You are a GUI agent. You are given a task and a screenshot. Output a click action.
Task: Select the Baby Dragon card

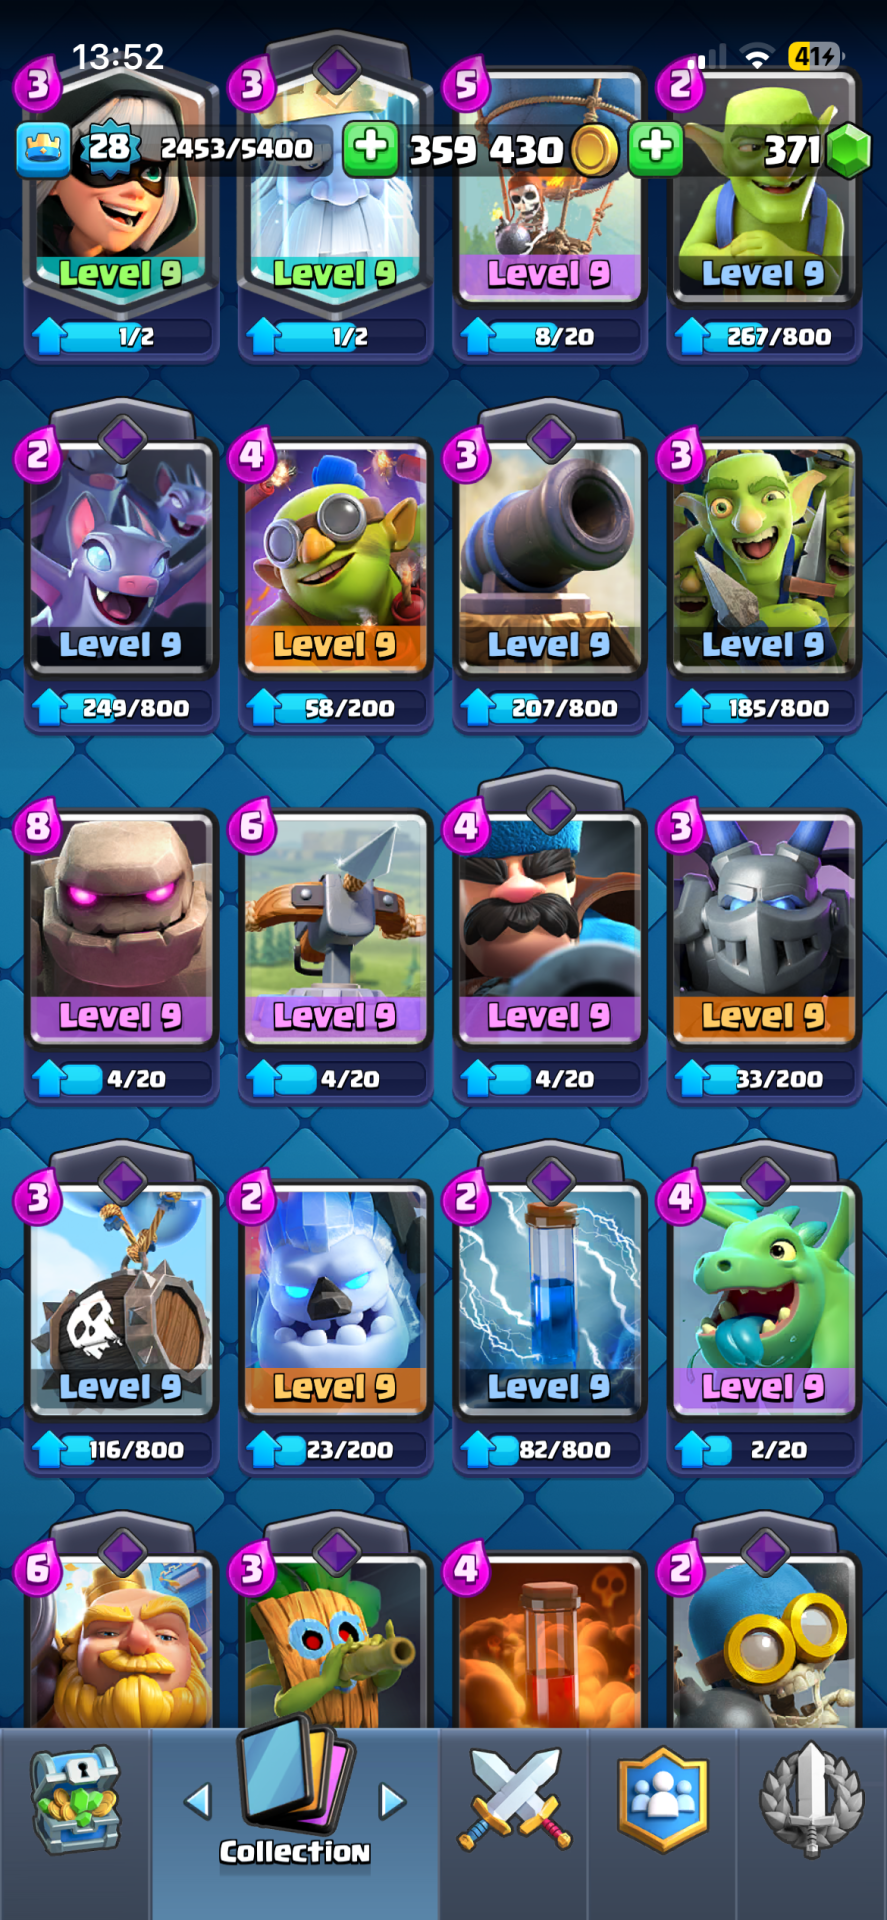pyautogui.click(x=763, y=1300)
